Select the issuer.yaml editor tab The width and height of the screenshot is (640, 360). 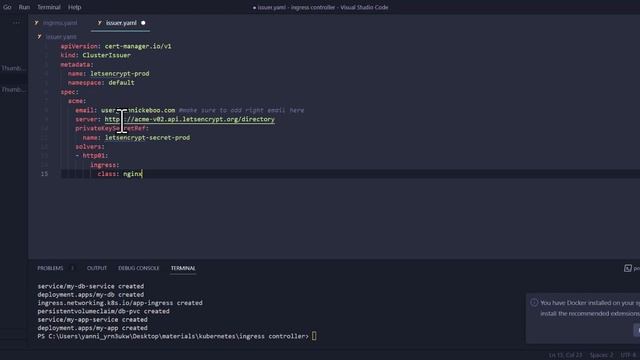point(121,23)
